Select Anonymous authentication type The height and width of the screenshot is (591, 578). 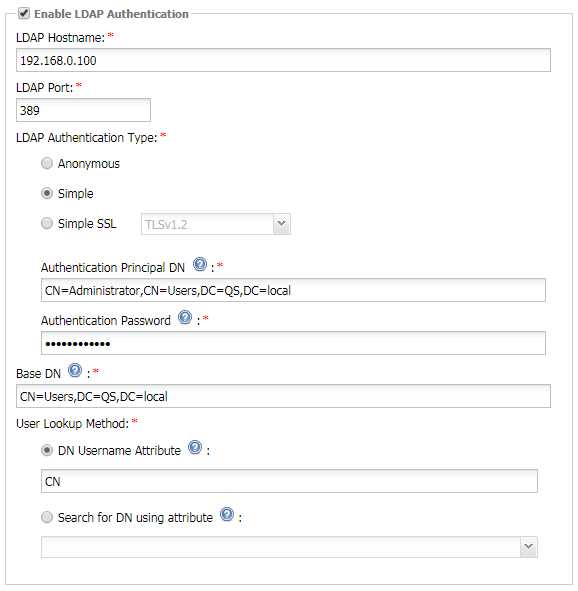pyautogui.click(x=47, y=163)
